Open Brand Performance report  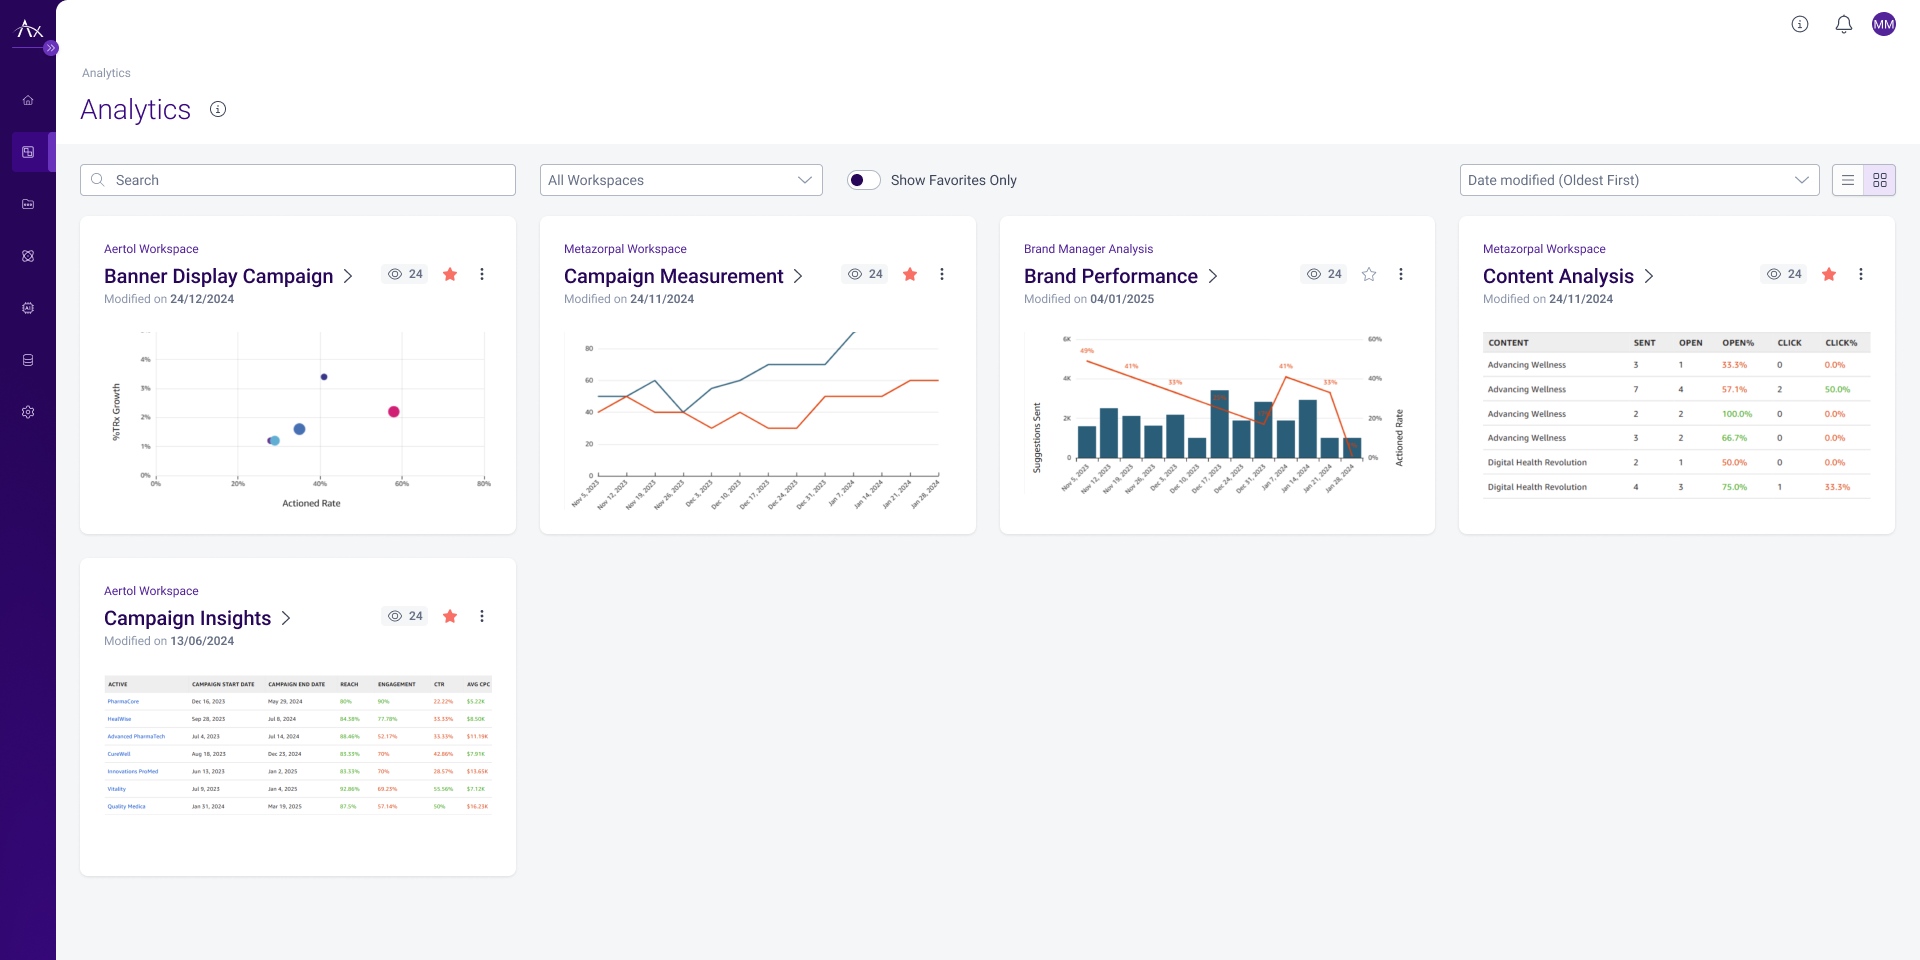1111,276
